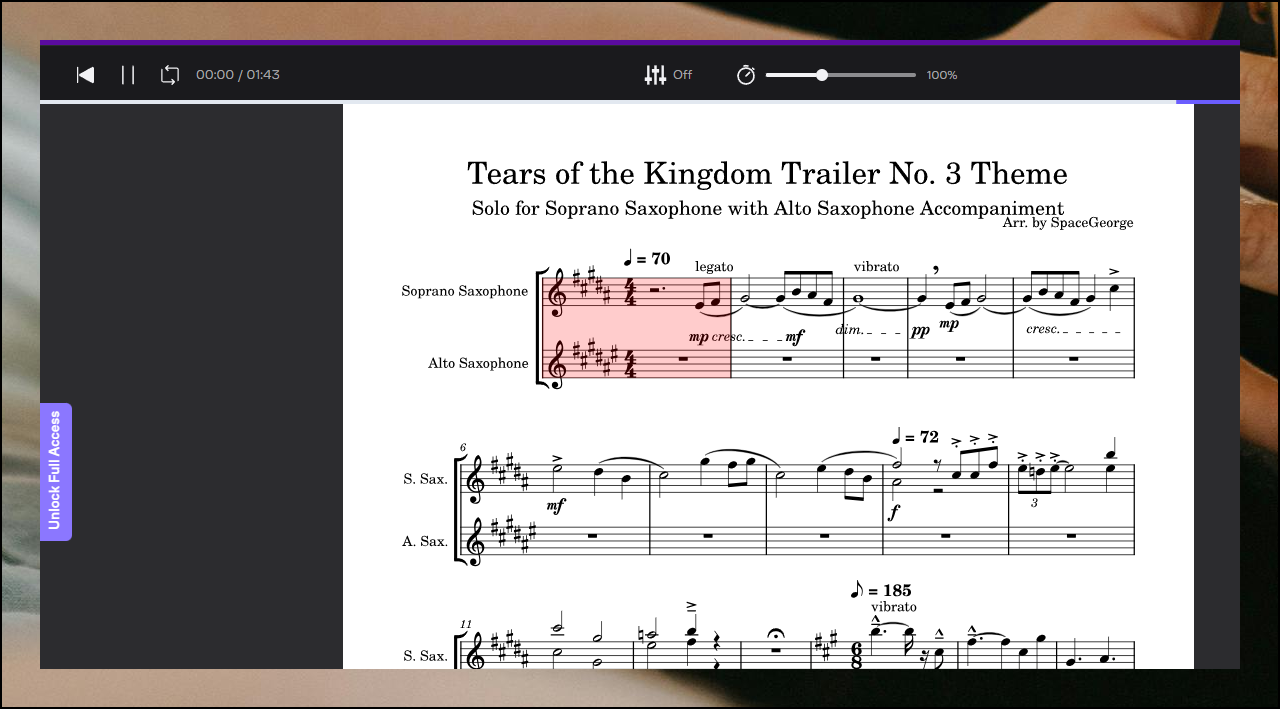Screen dimensions: 1280x709
Task: Adjust the tempo slider handle
Action: coord(822,75)
